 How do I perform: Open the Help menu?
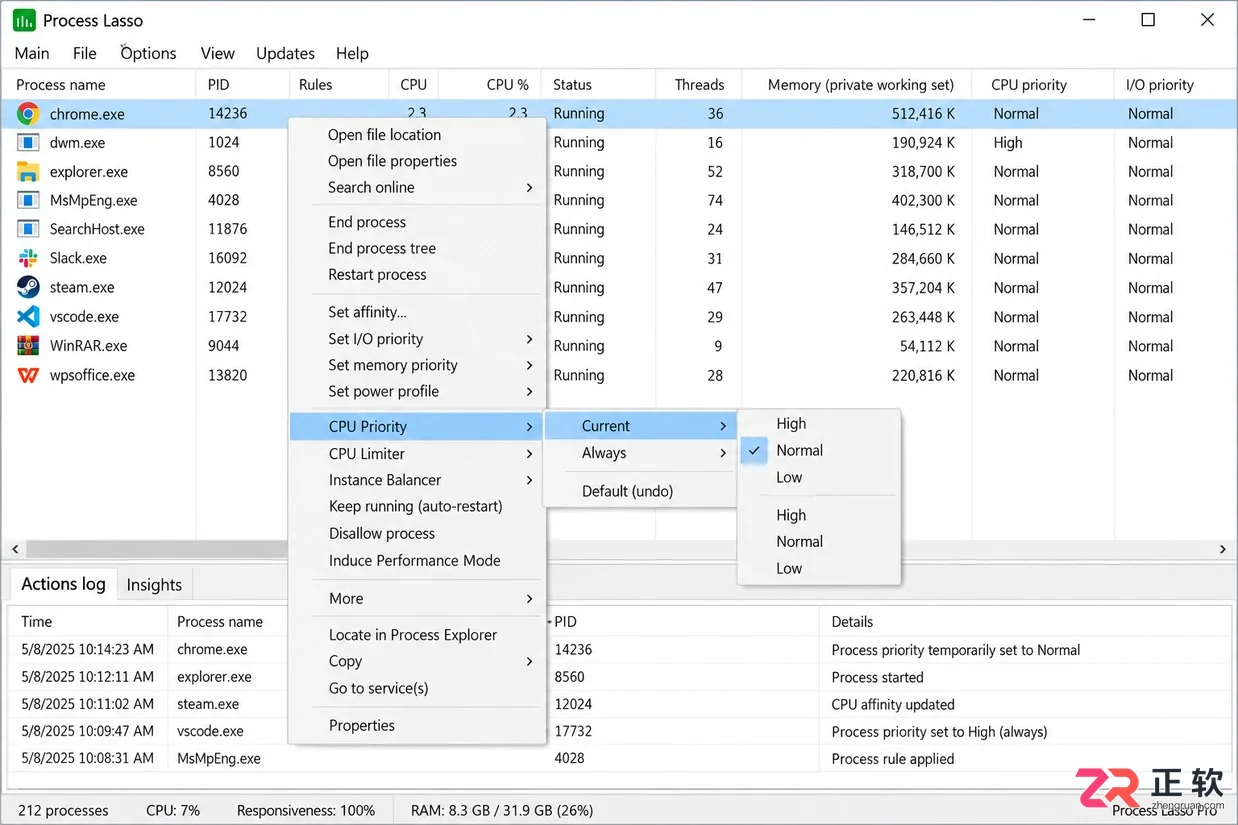coord(352,54)
